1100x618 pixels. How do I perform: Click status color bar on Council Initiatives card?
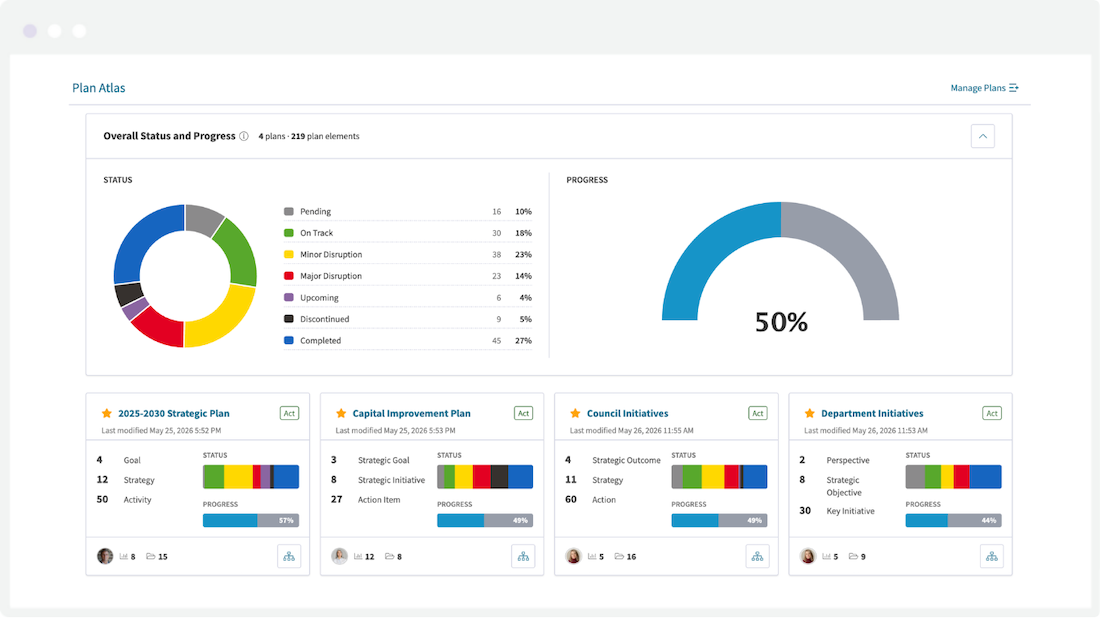[720, 477]
